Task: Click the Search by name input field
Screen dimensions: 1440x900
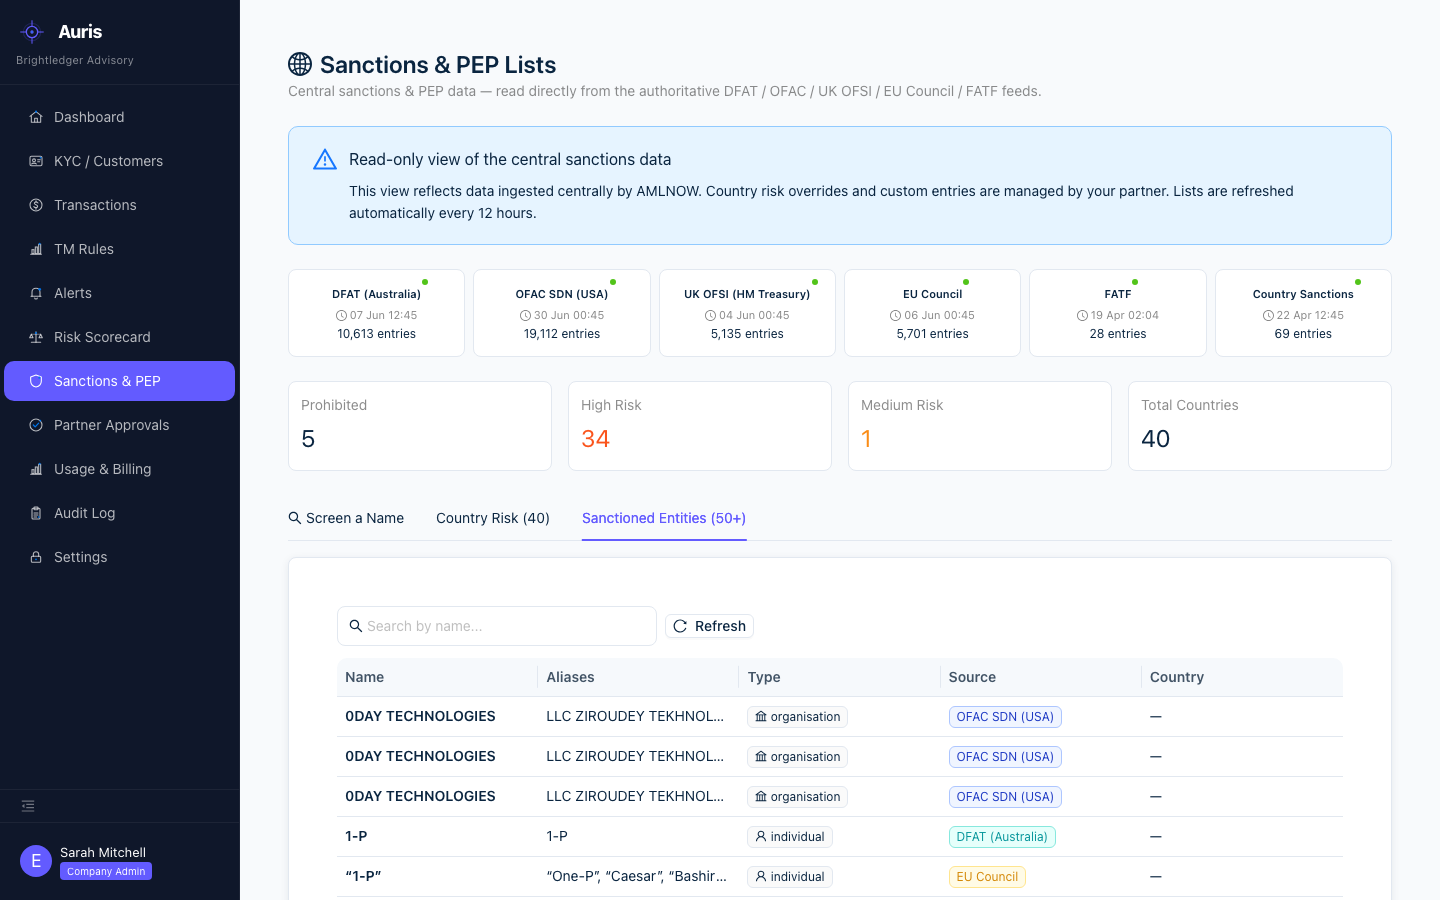Action: click(497, 626)
